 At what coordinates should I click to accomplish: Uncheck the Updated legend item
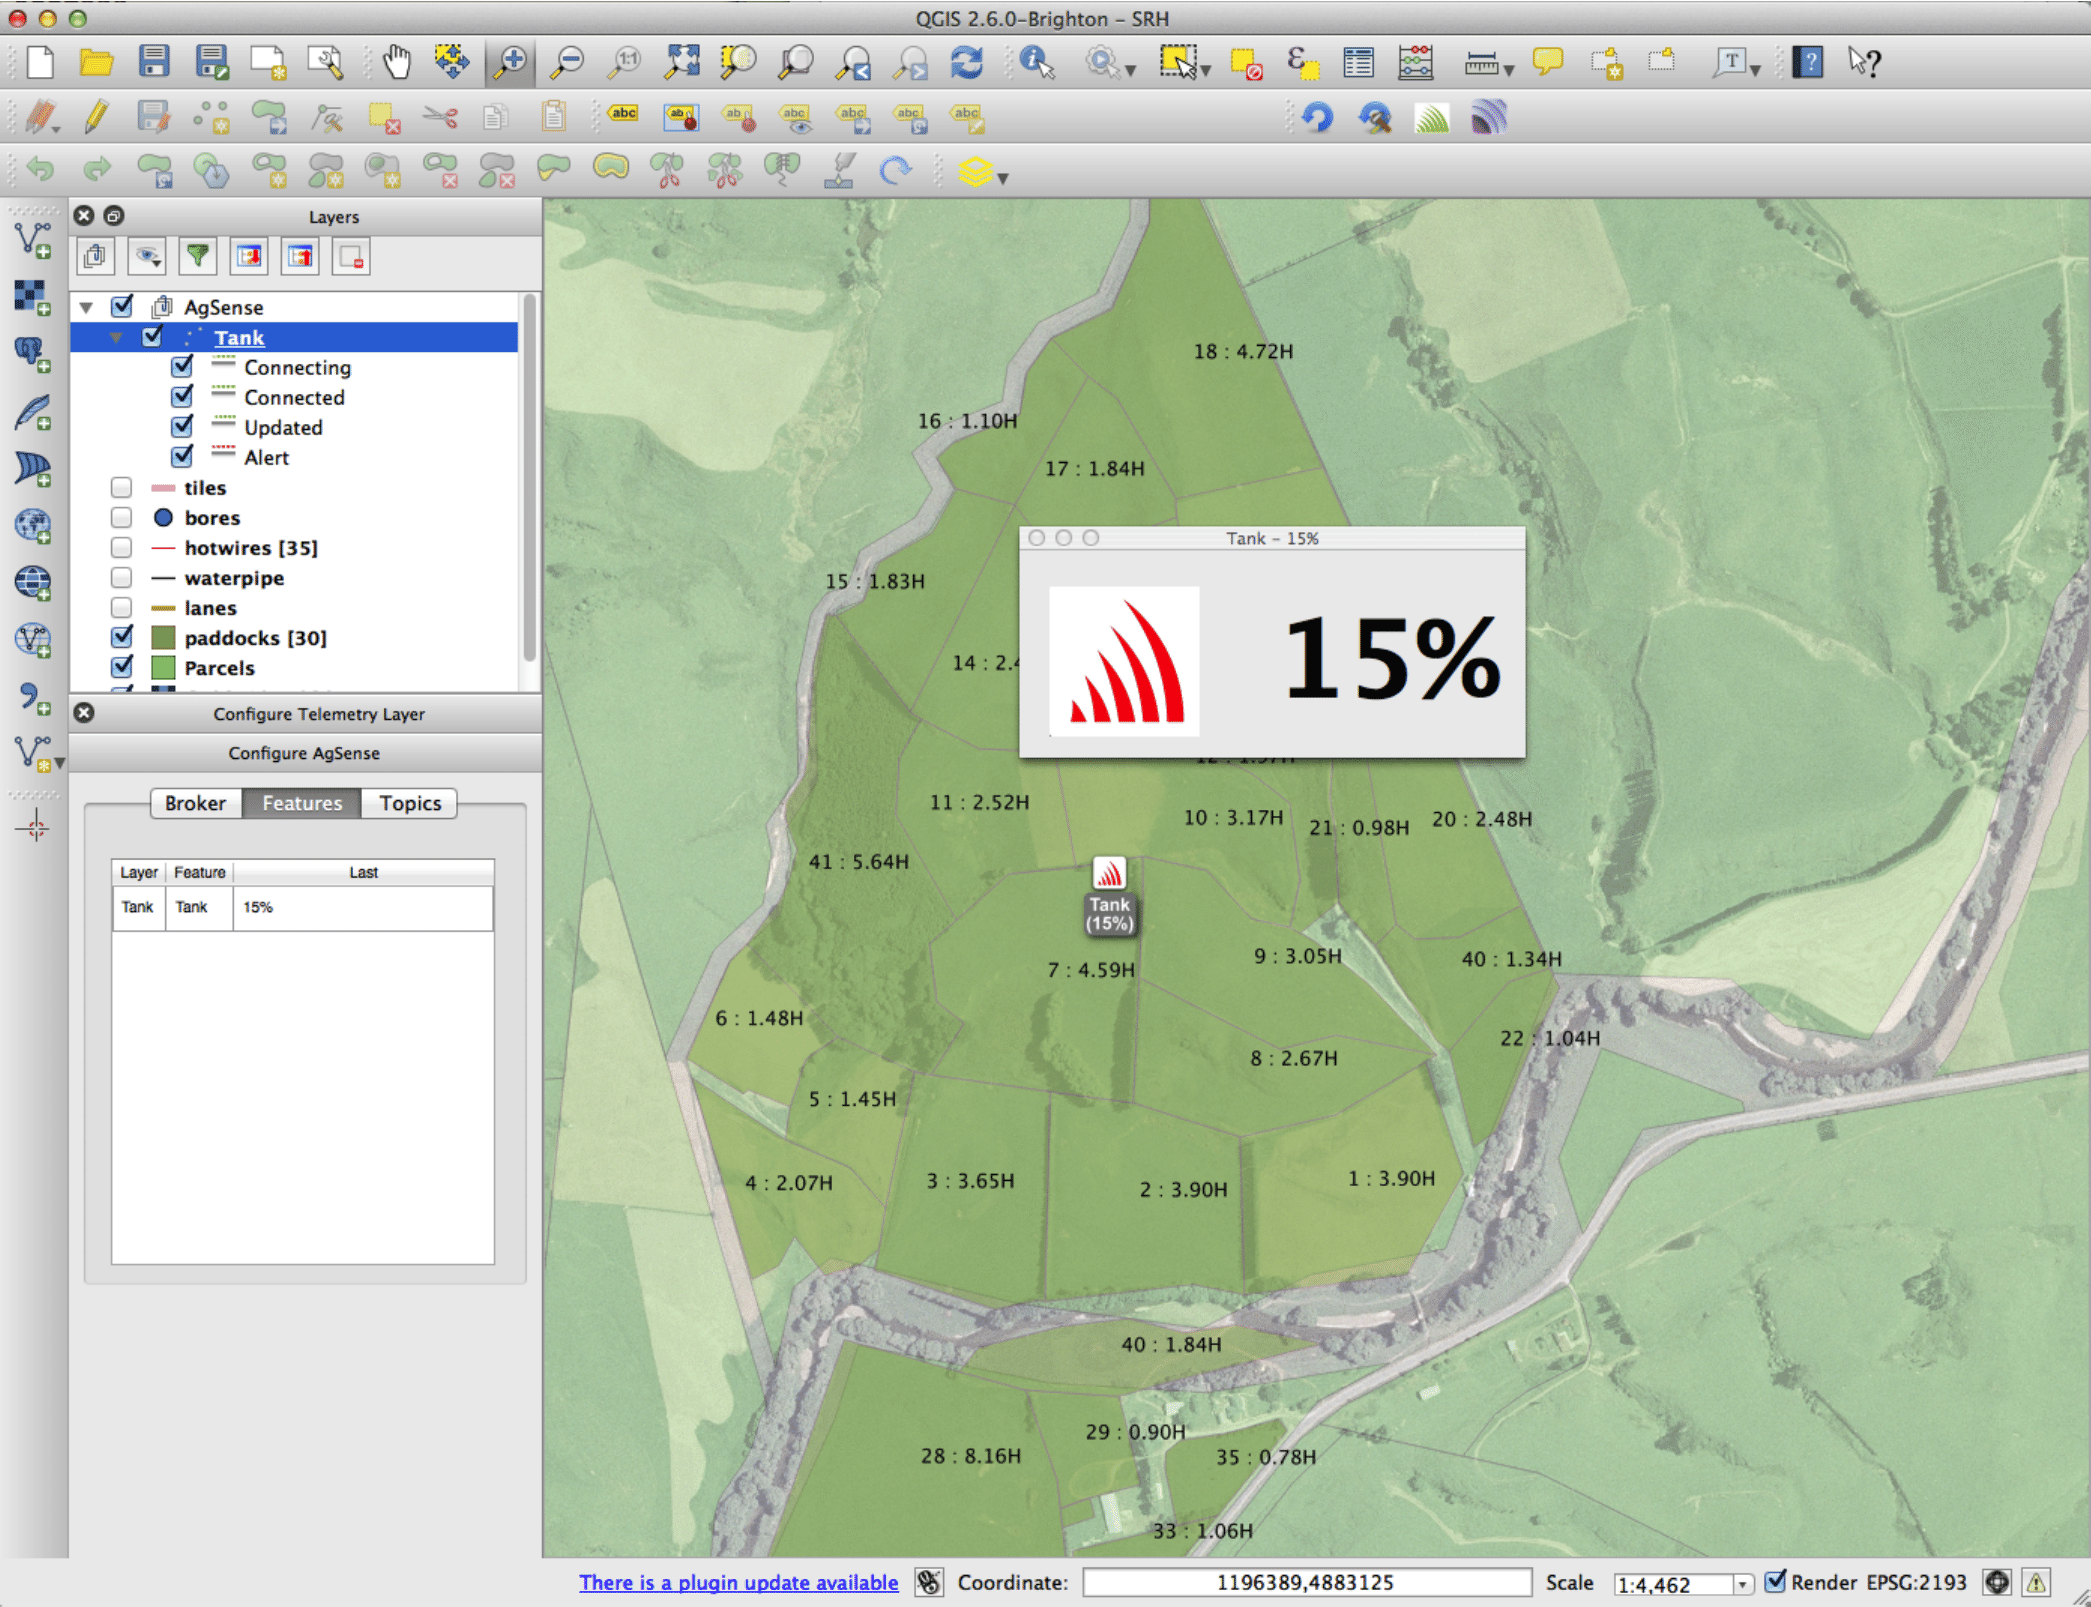coord(182,427)
